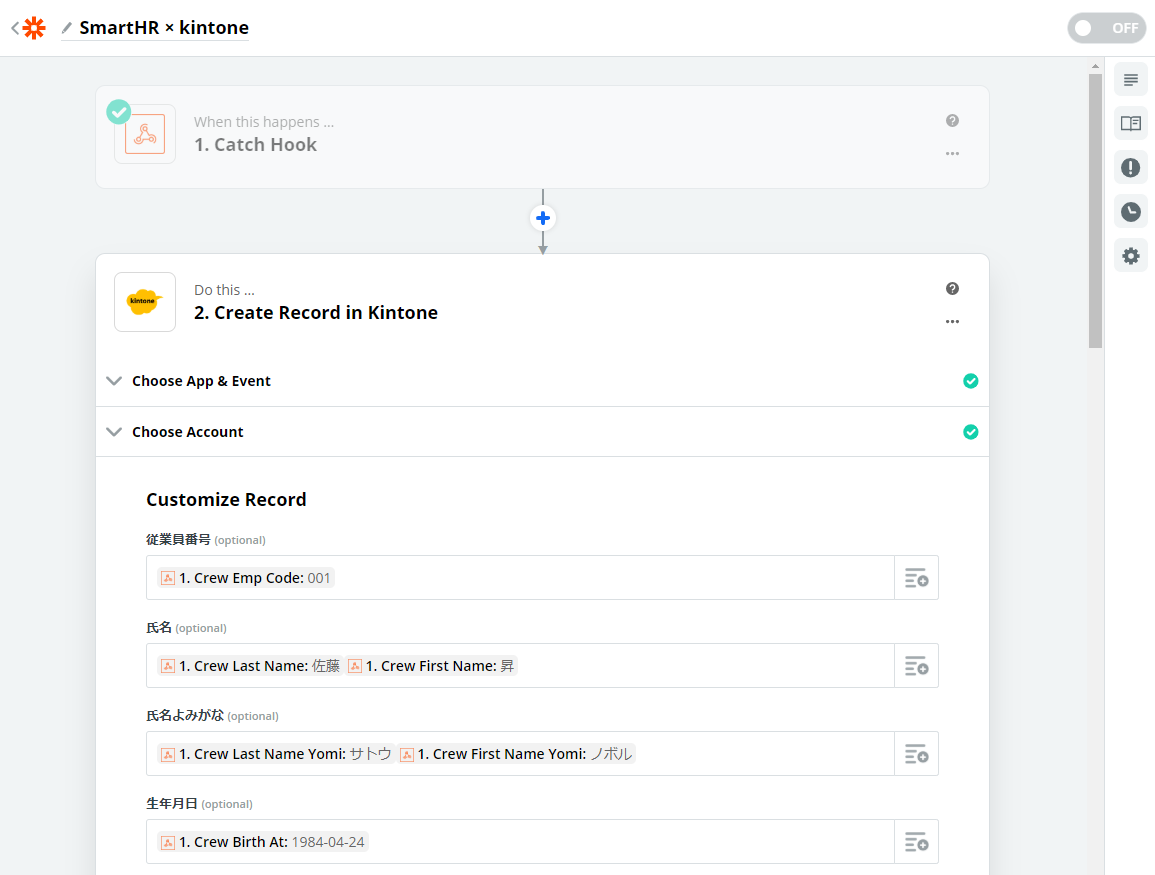Select the Crew First Name: 昇 pill
The image size is (1155, 875).
point(432,666)
